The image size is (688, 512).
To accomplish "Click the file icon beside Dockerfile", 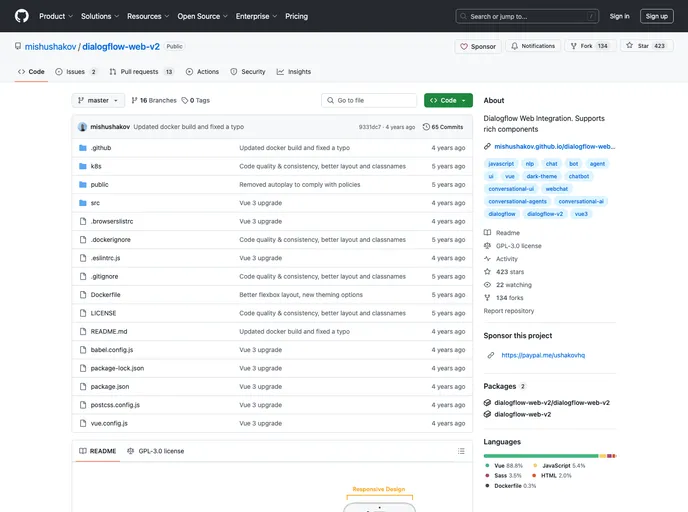I will (x=83, y=295).
